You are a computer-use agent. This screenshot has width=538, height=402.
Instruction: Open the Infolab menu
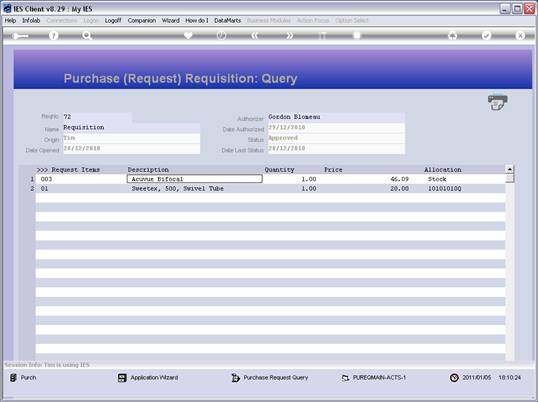(31, 21)
